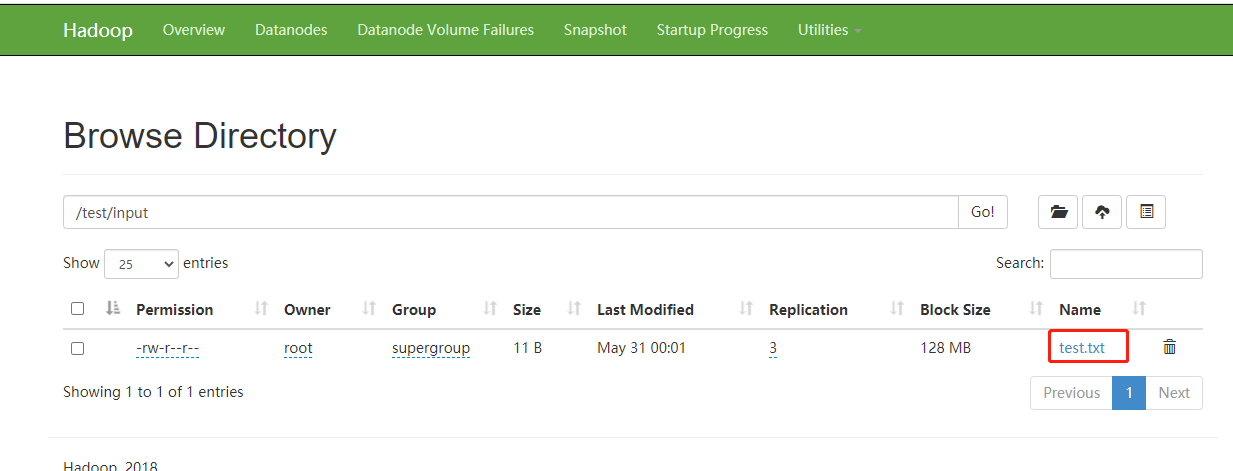Sort by Owner column sort icon
The image size is (1233, 471).
coord(369,309)
